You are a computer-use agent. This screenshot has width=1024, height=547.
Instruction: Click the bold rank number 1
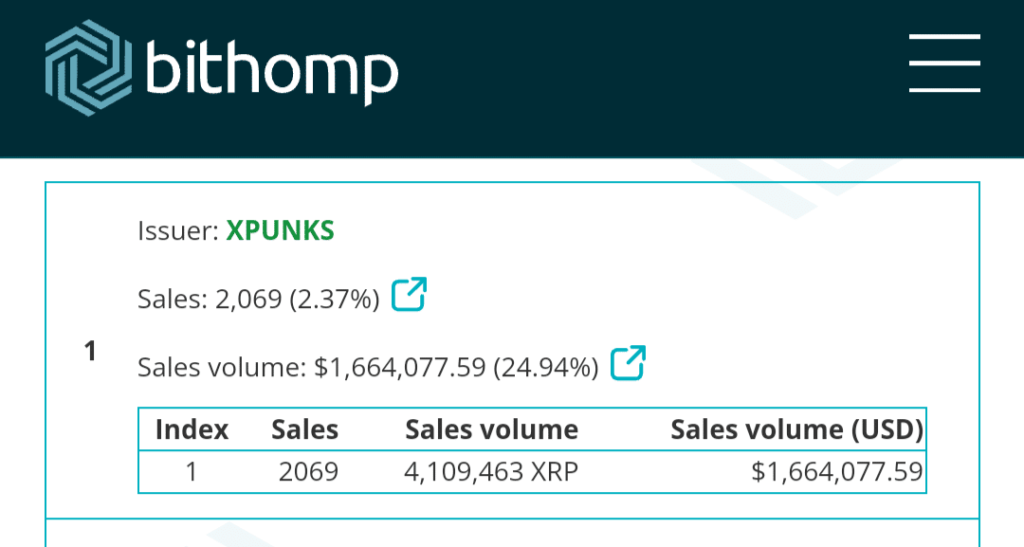click(x=91, y=351)
